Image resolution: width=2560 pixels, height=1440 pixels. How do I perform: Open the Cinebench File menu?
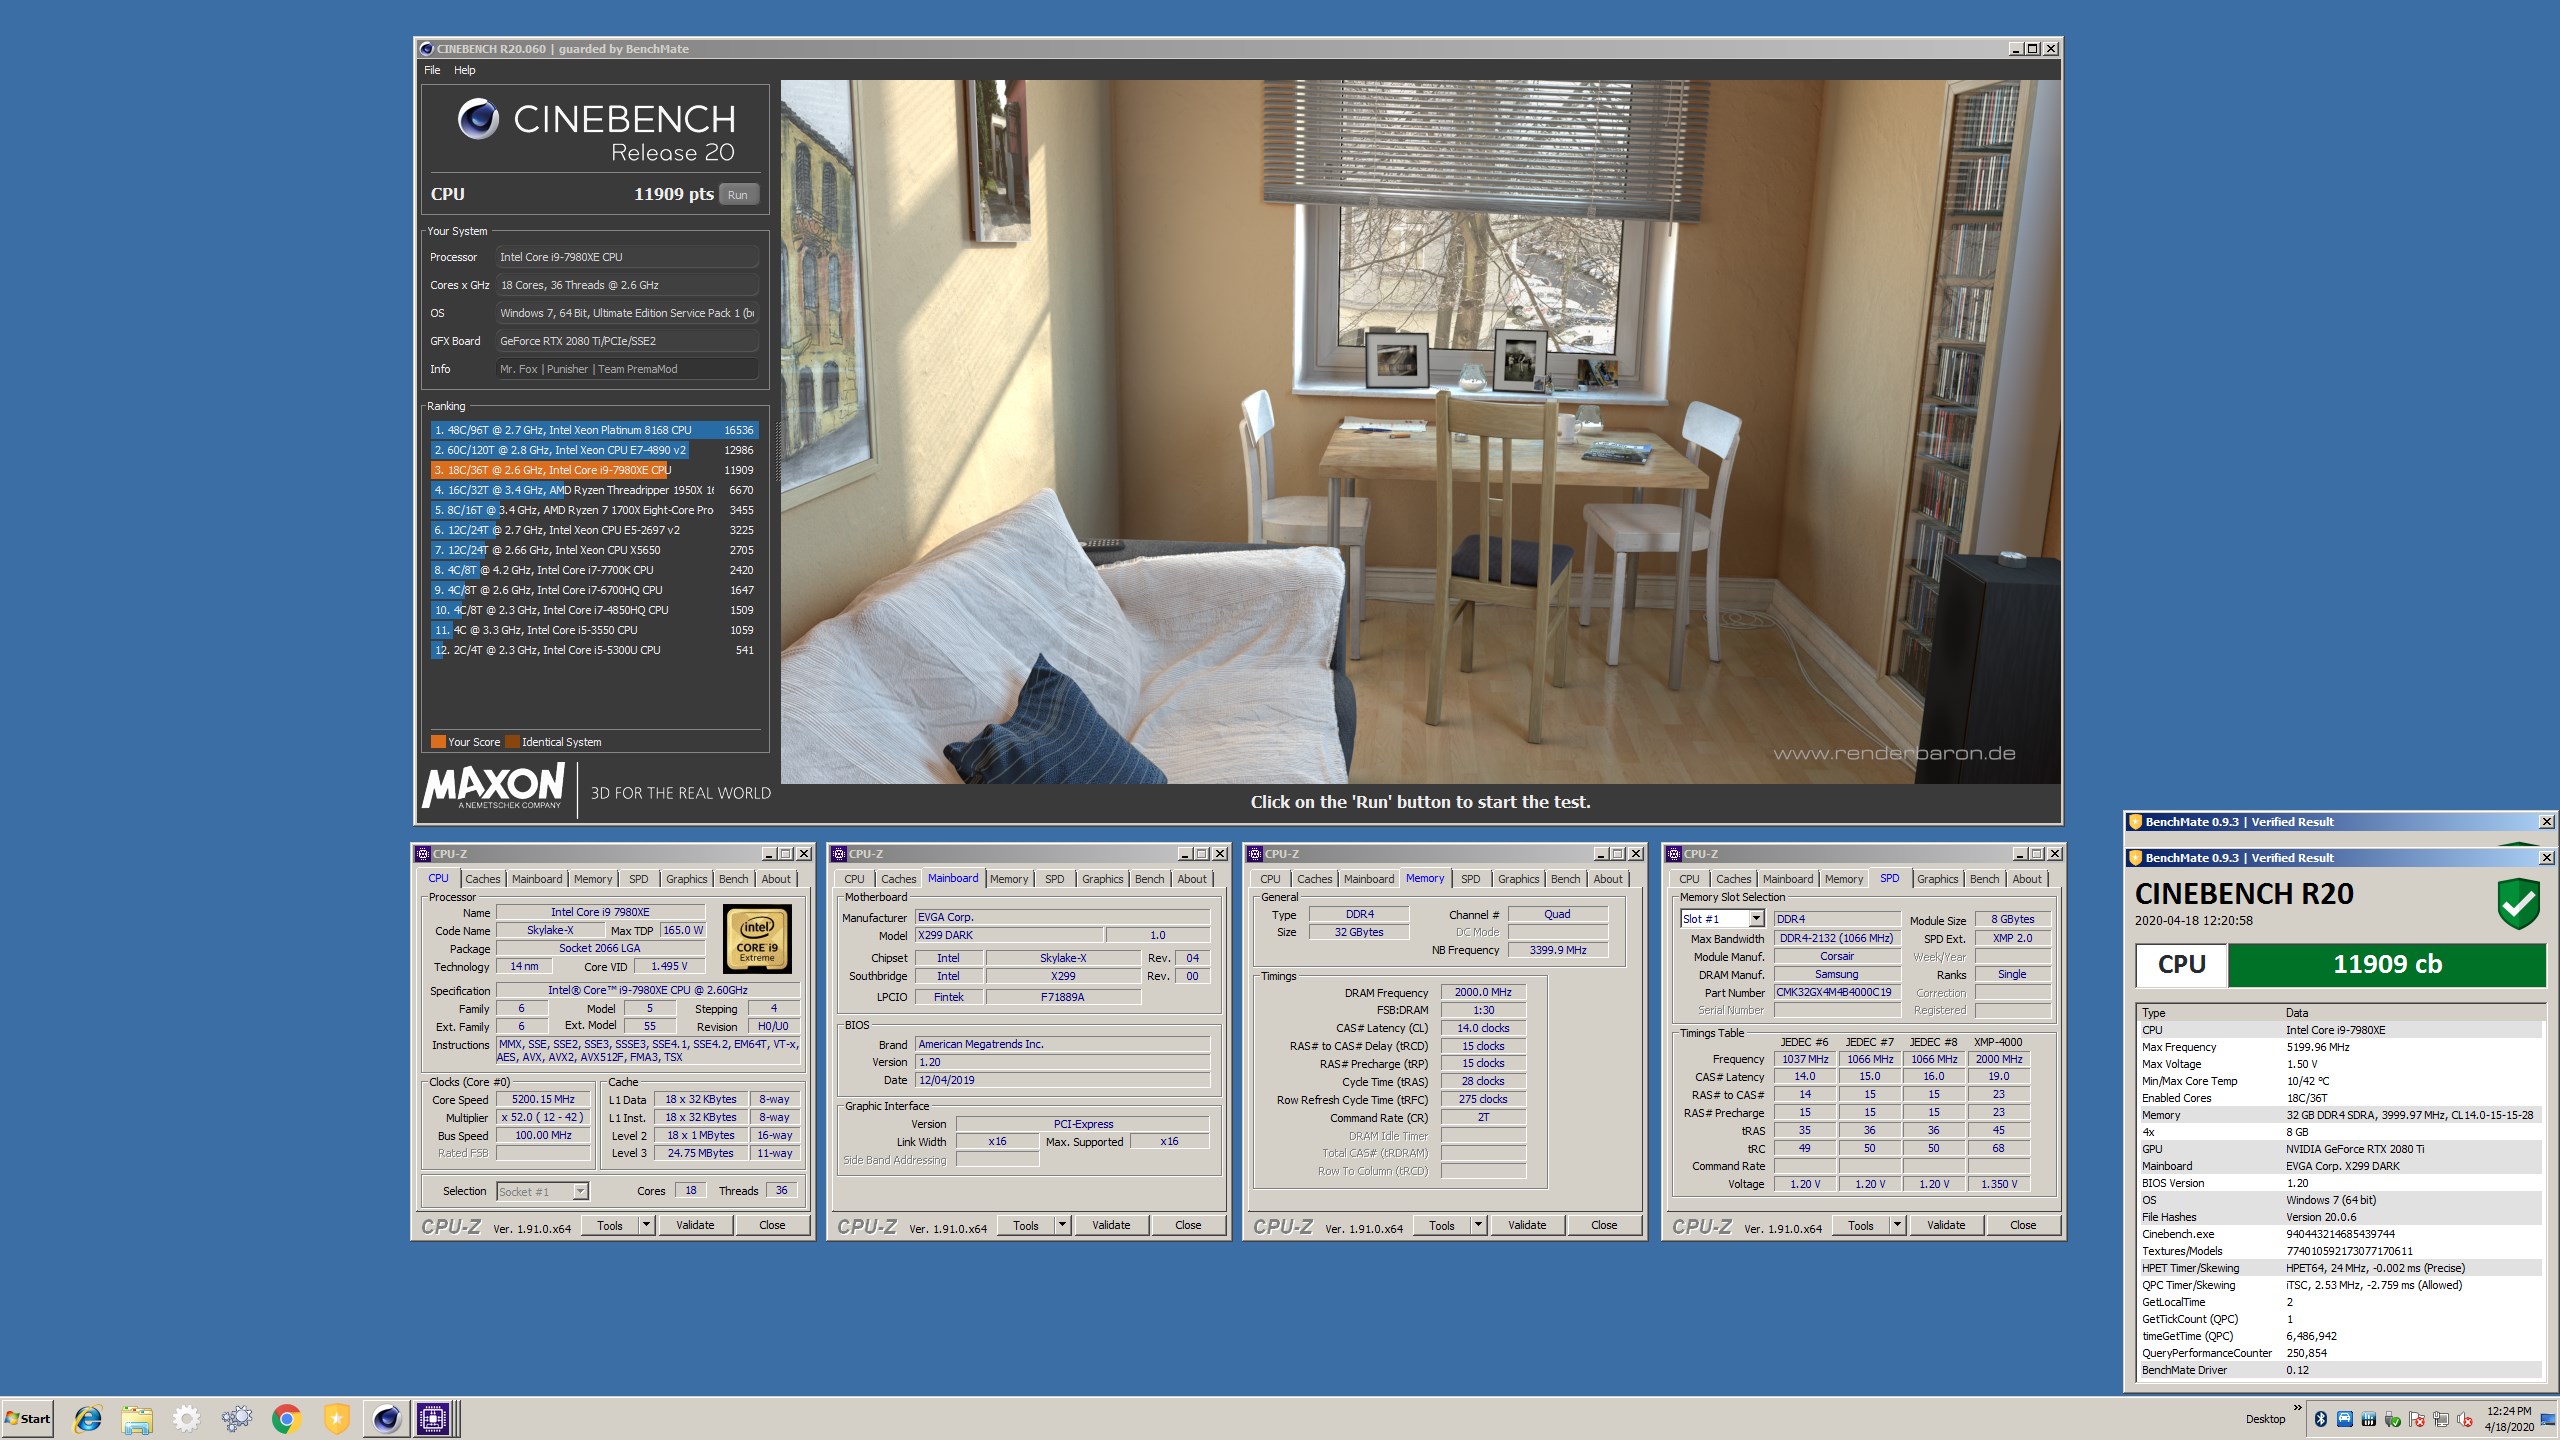click(432, 70)
